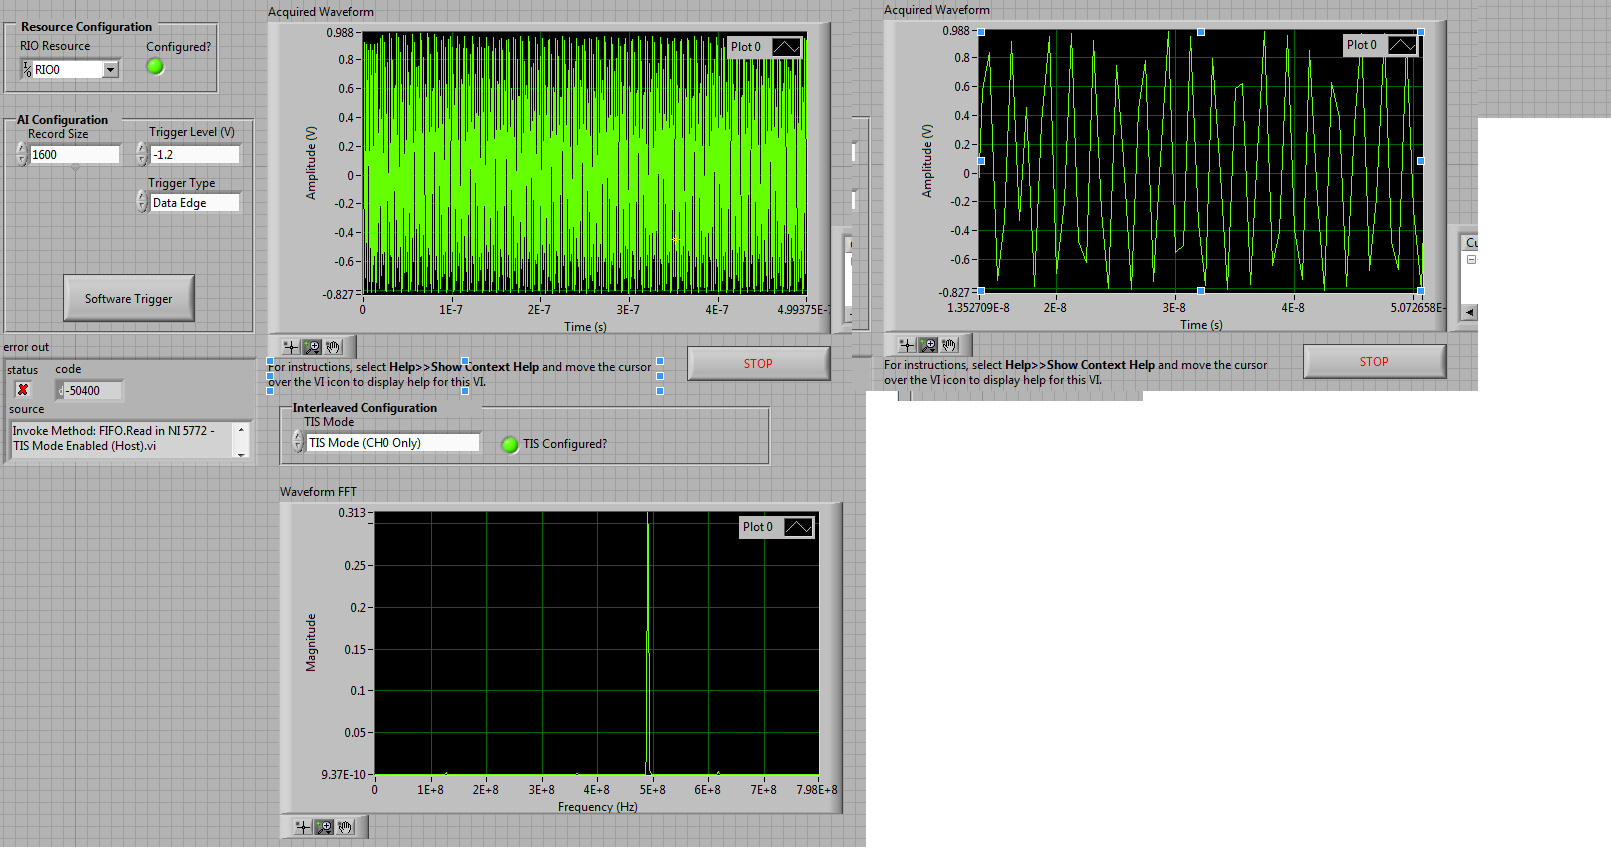This screenshot has width=1611, height=865.
Task: Click the '7.98E+8' end value on frequency axis
Action: 817,790
